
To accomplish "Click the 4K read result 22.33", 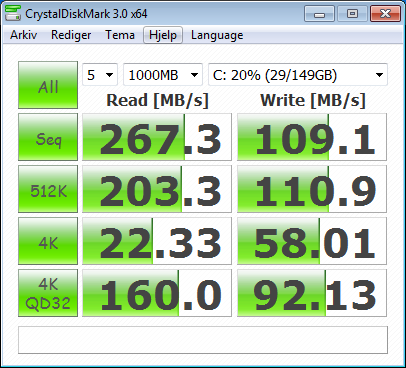I will coord(157,241).
